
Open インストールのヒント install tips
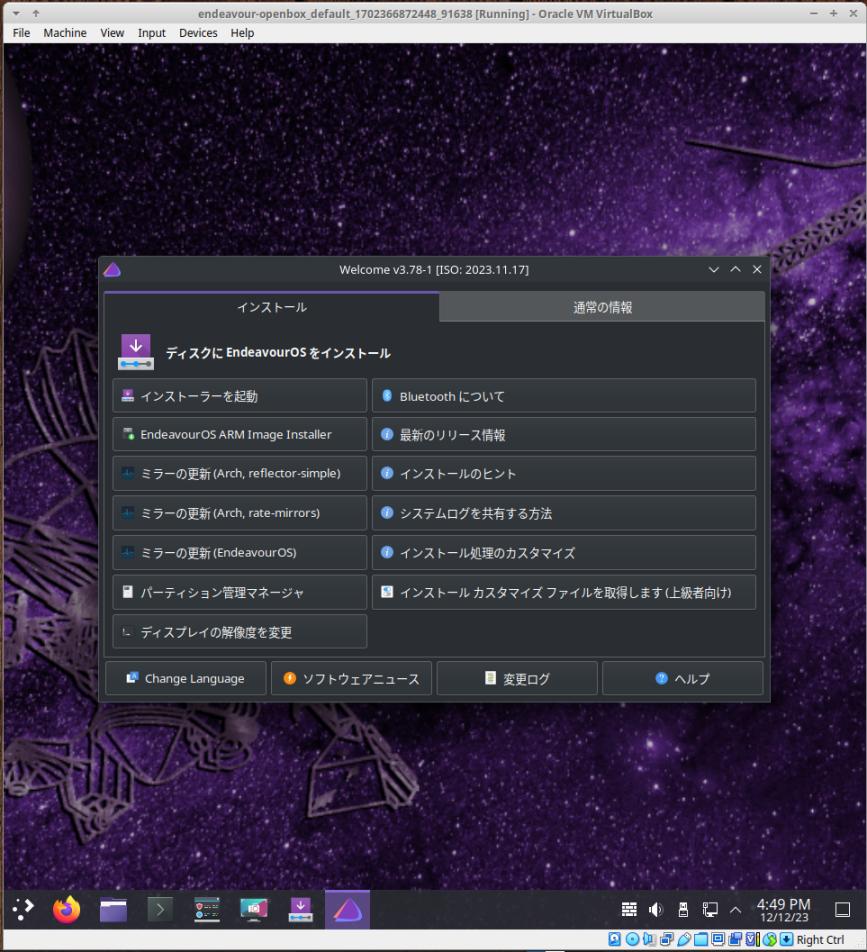click(x=563, y=474)
